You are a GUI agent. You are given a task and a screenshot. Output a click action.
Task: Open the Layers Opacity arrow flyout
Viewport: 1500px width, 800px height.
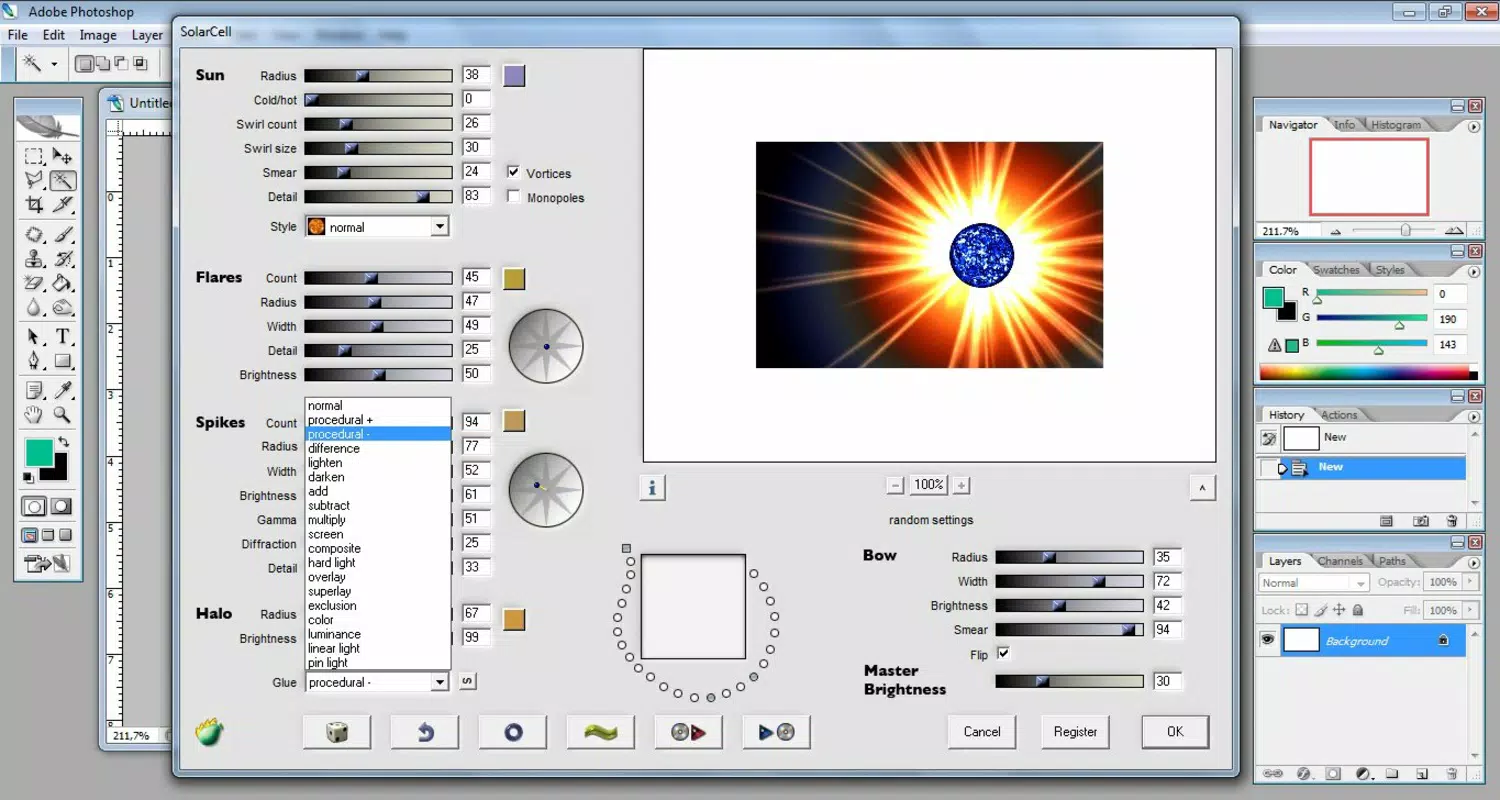click(1468, 582)
